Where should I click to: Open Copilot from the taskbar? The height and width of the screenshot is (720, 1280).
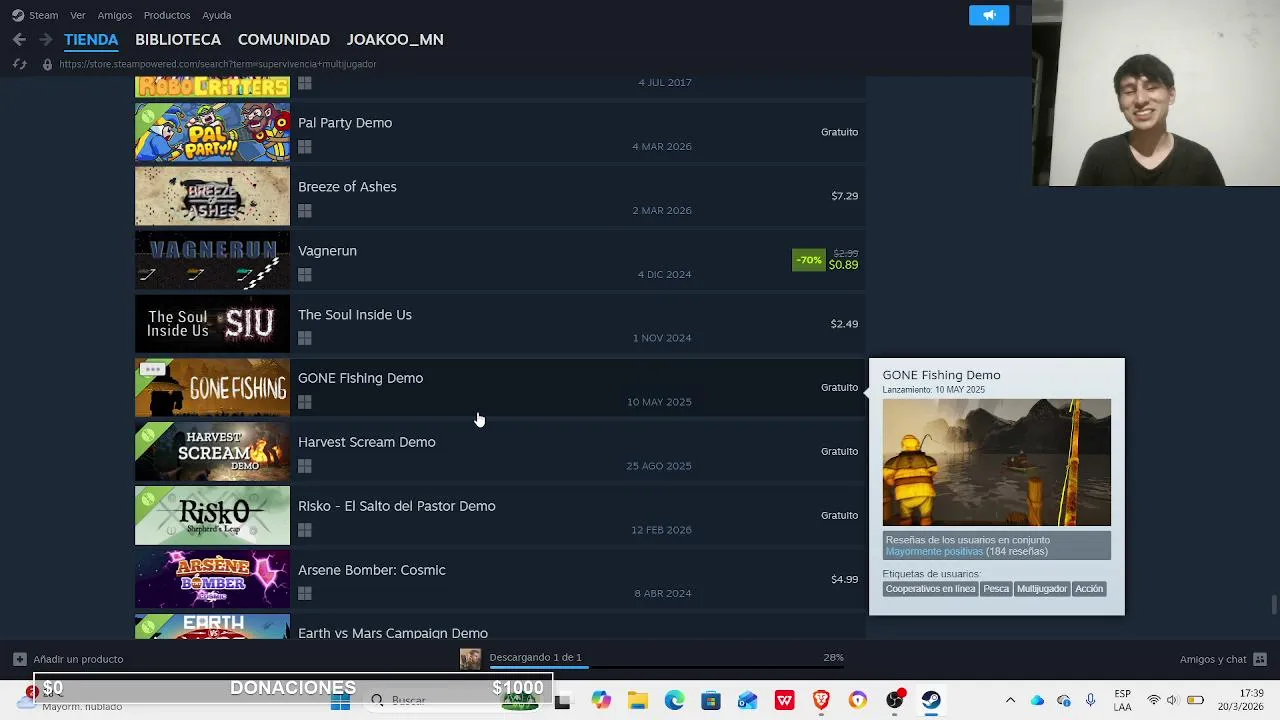(x=600, y=700)
